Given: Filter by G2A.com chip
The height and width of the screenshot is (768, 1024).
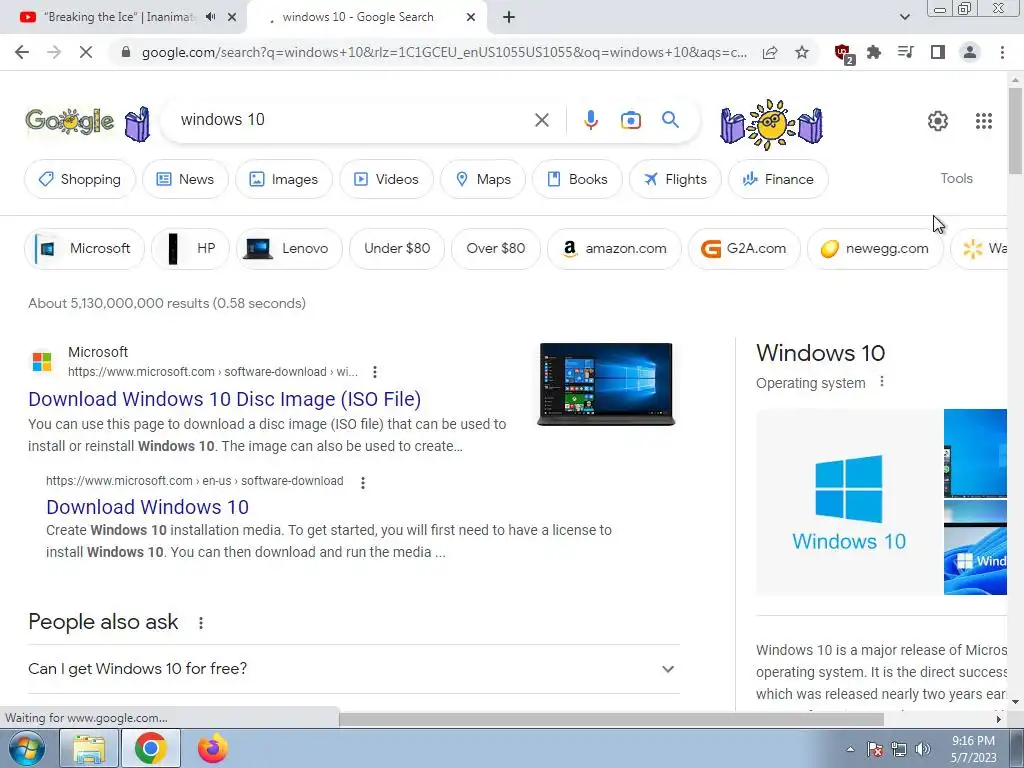Looking at the screenshot, I should tap(744, 249).
